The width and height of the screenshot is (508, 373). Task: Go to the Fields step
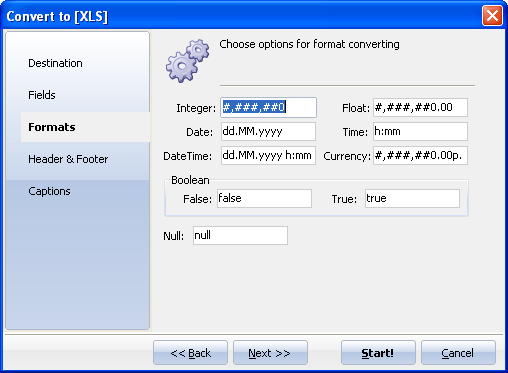(x=42, y=95)
